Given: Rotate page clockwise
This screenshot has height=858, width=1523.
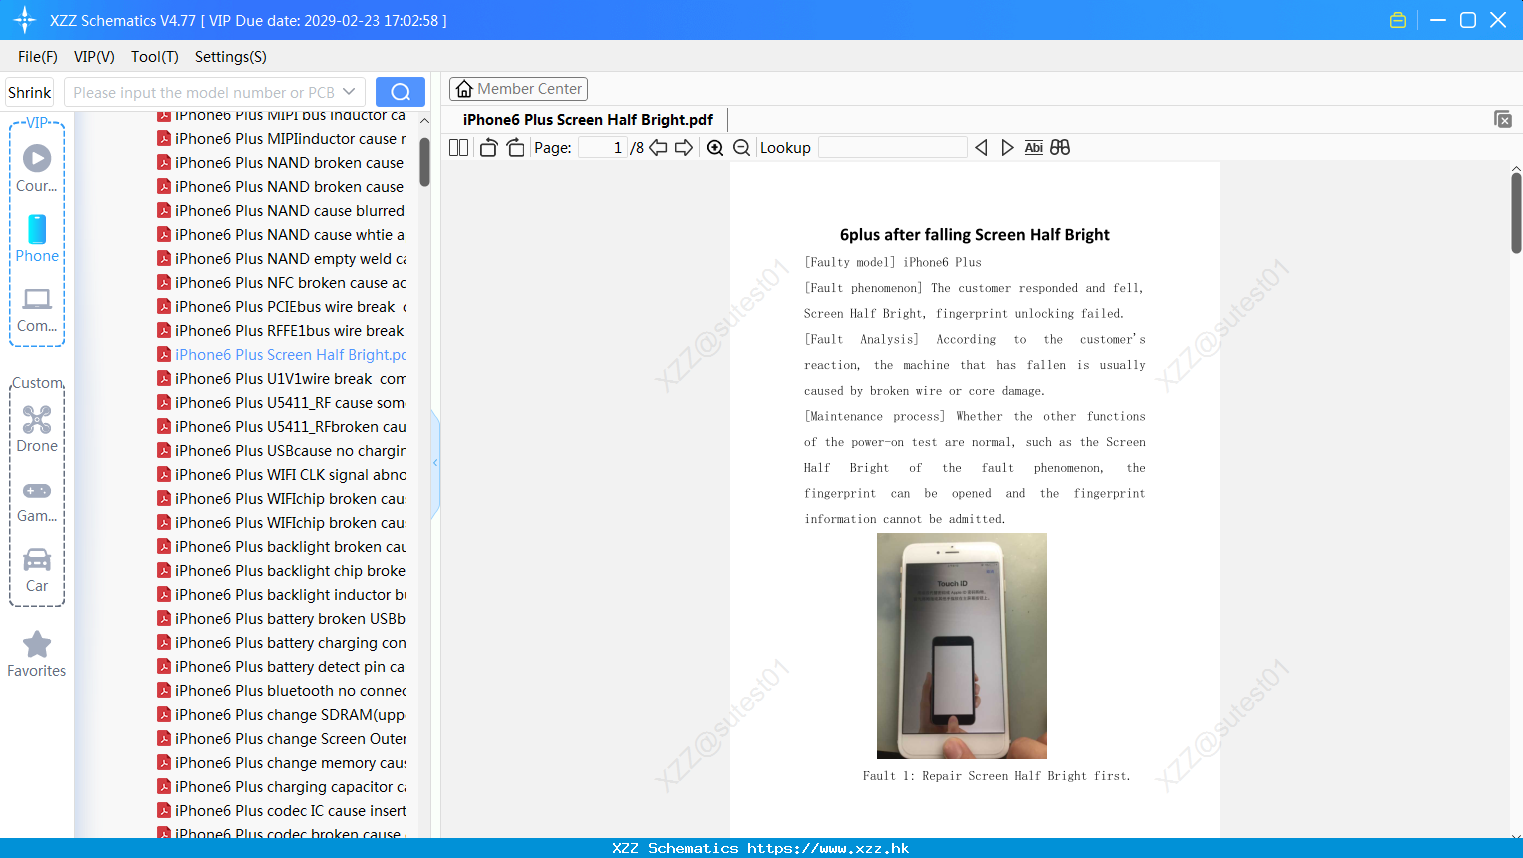Looking at the screenshot, I should (x=515, y=148).
